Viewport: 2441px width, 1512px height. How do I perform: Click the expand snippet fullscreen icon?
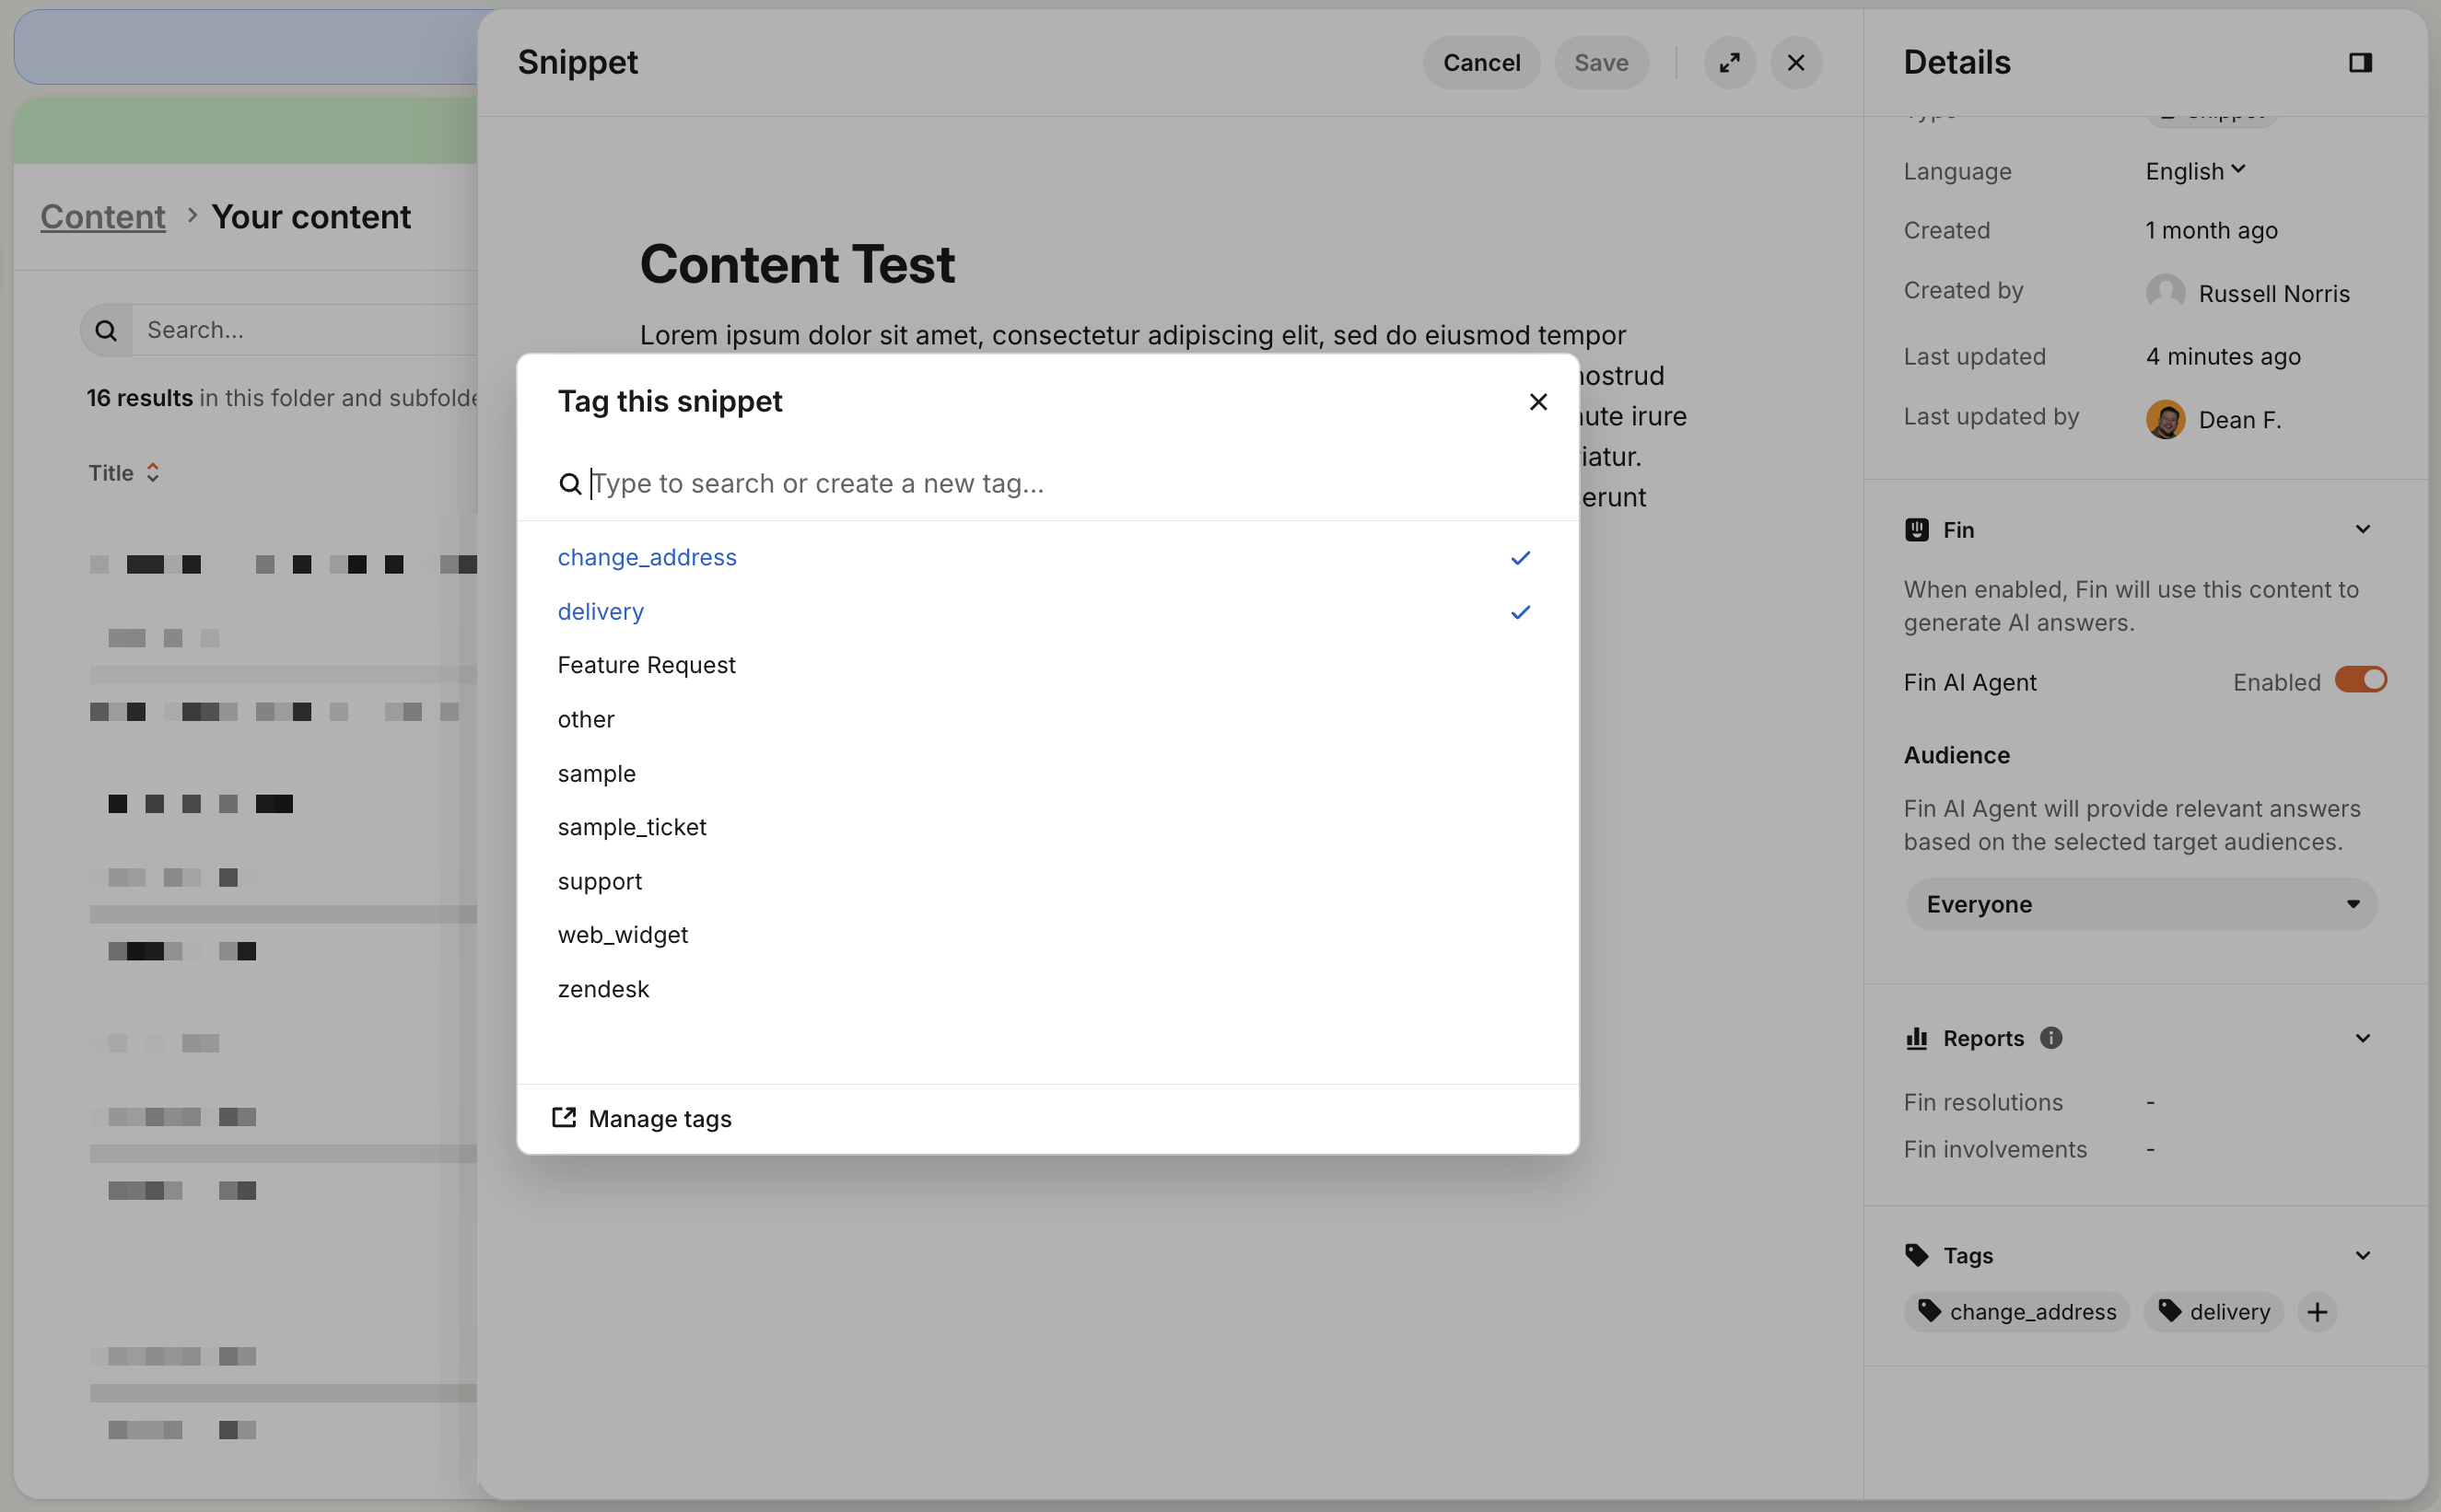coord(1729,63)
